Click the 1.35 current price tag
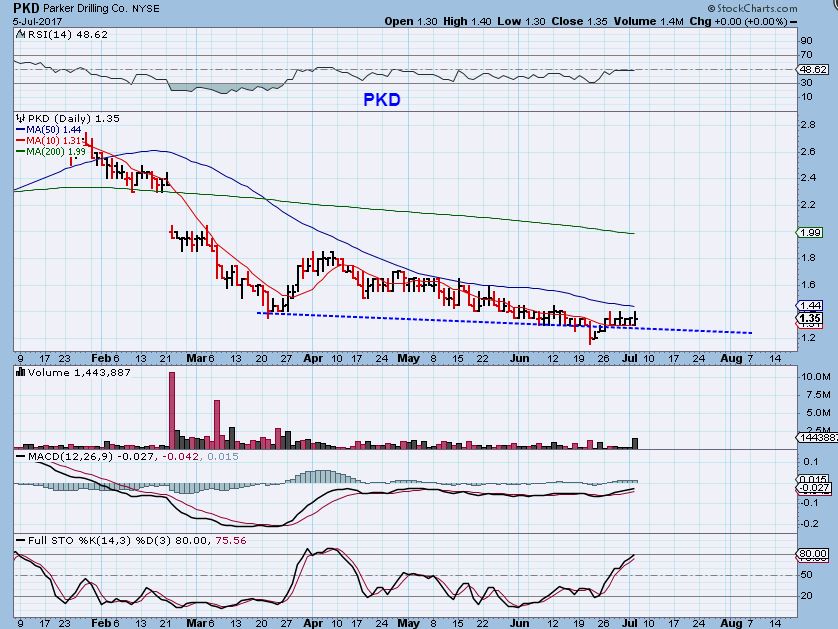The image size is (838, 629). click(x=810, y=318)
